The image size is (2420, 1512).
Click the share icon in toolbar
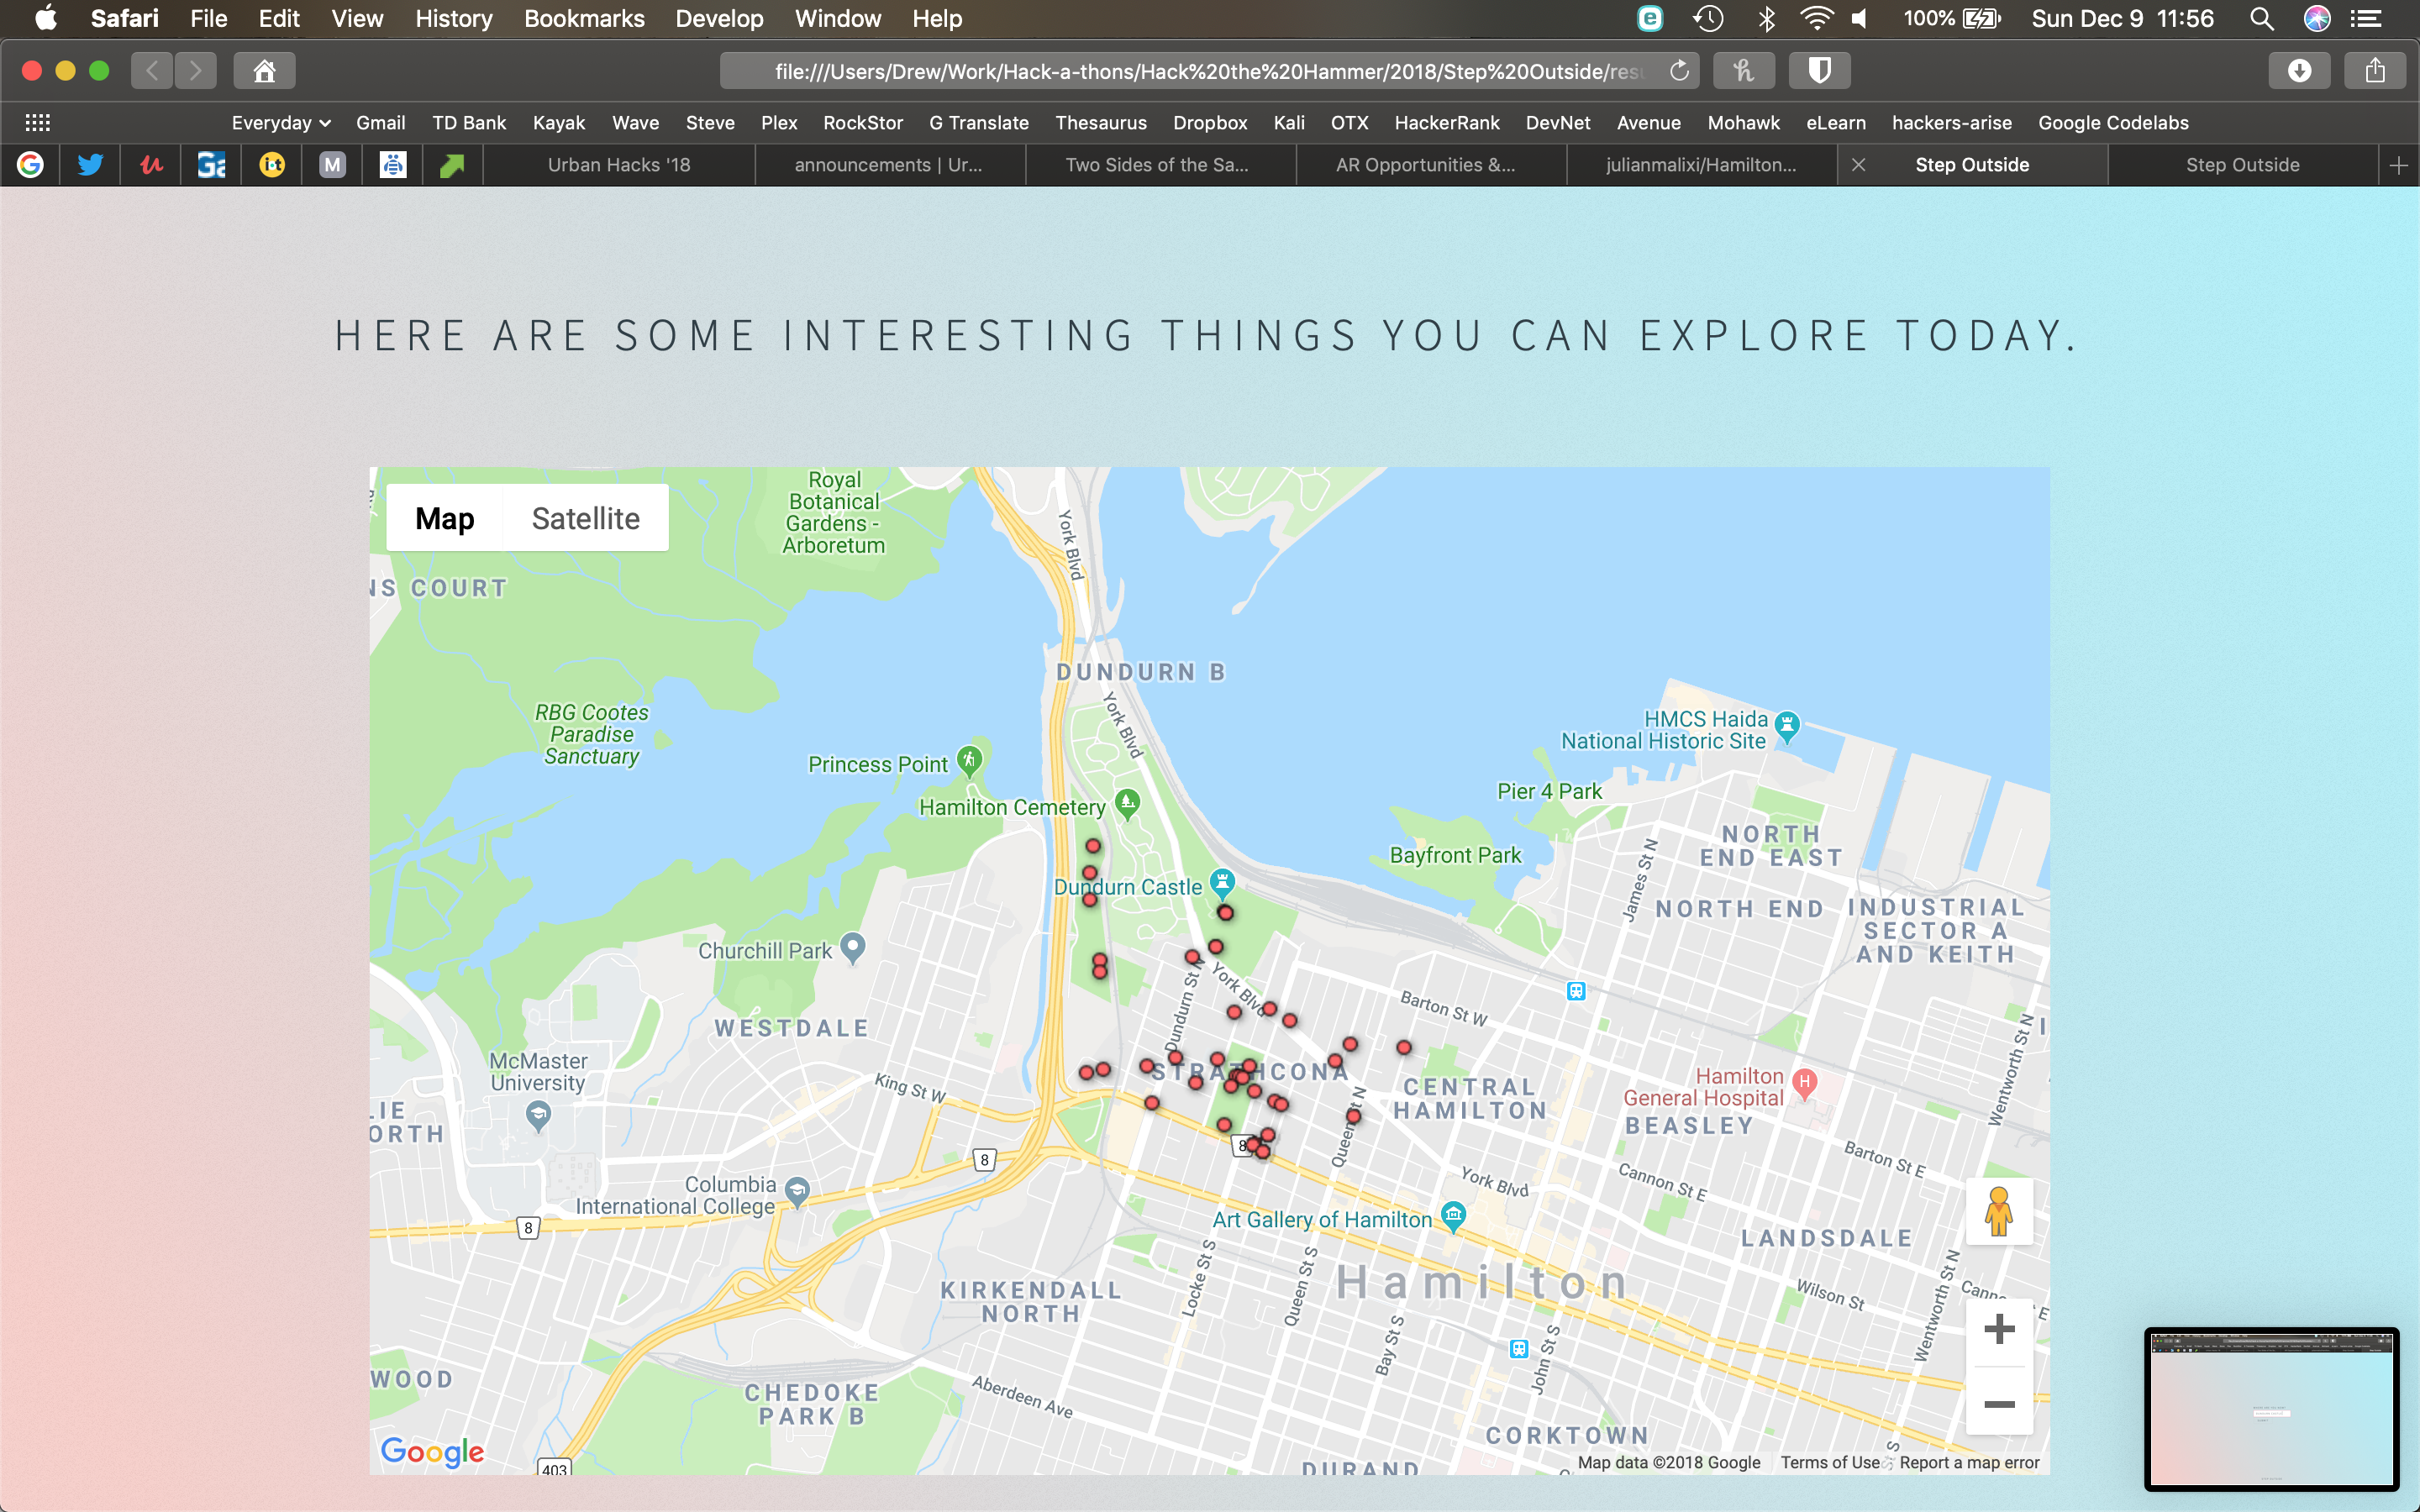point(2375,71)
